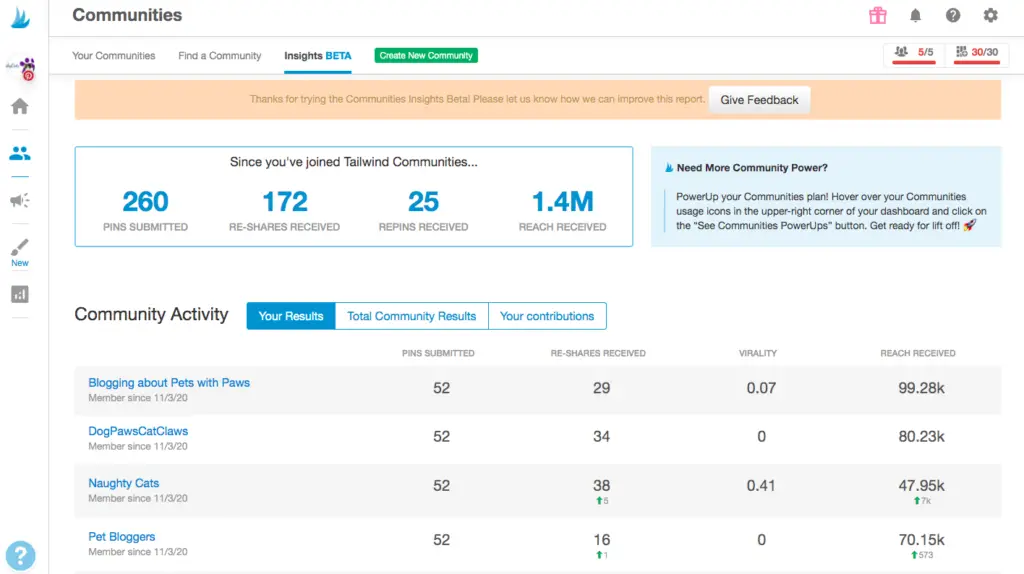Image resolution: width=1024 pixels, height=574 pixels.
Task: Click the Give Feedback button
Action: click(759, 100)
